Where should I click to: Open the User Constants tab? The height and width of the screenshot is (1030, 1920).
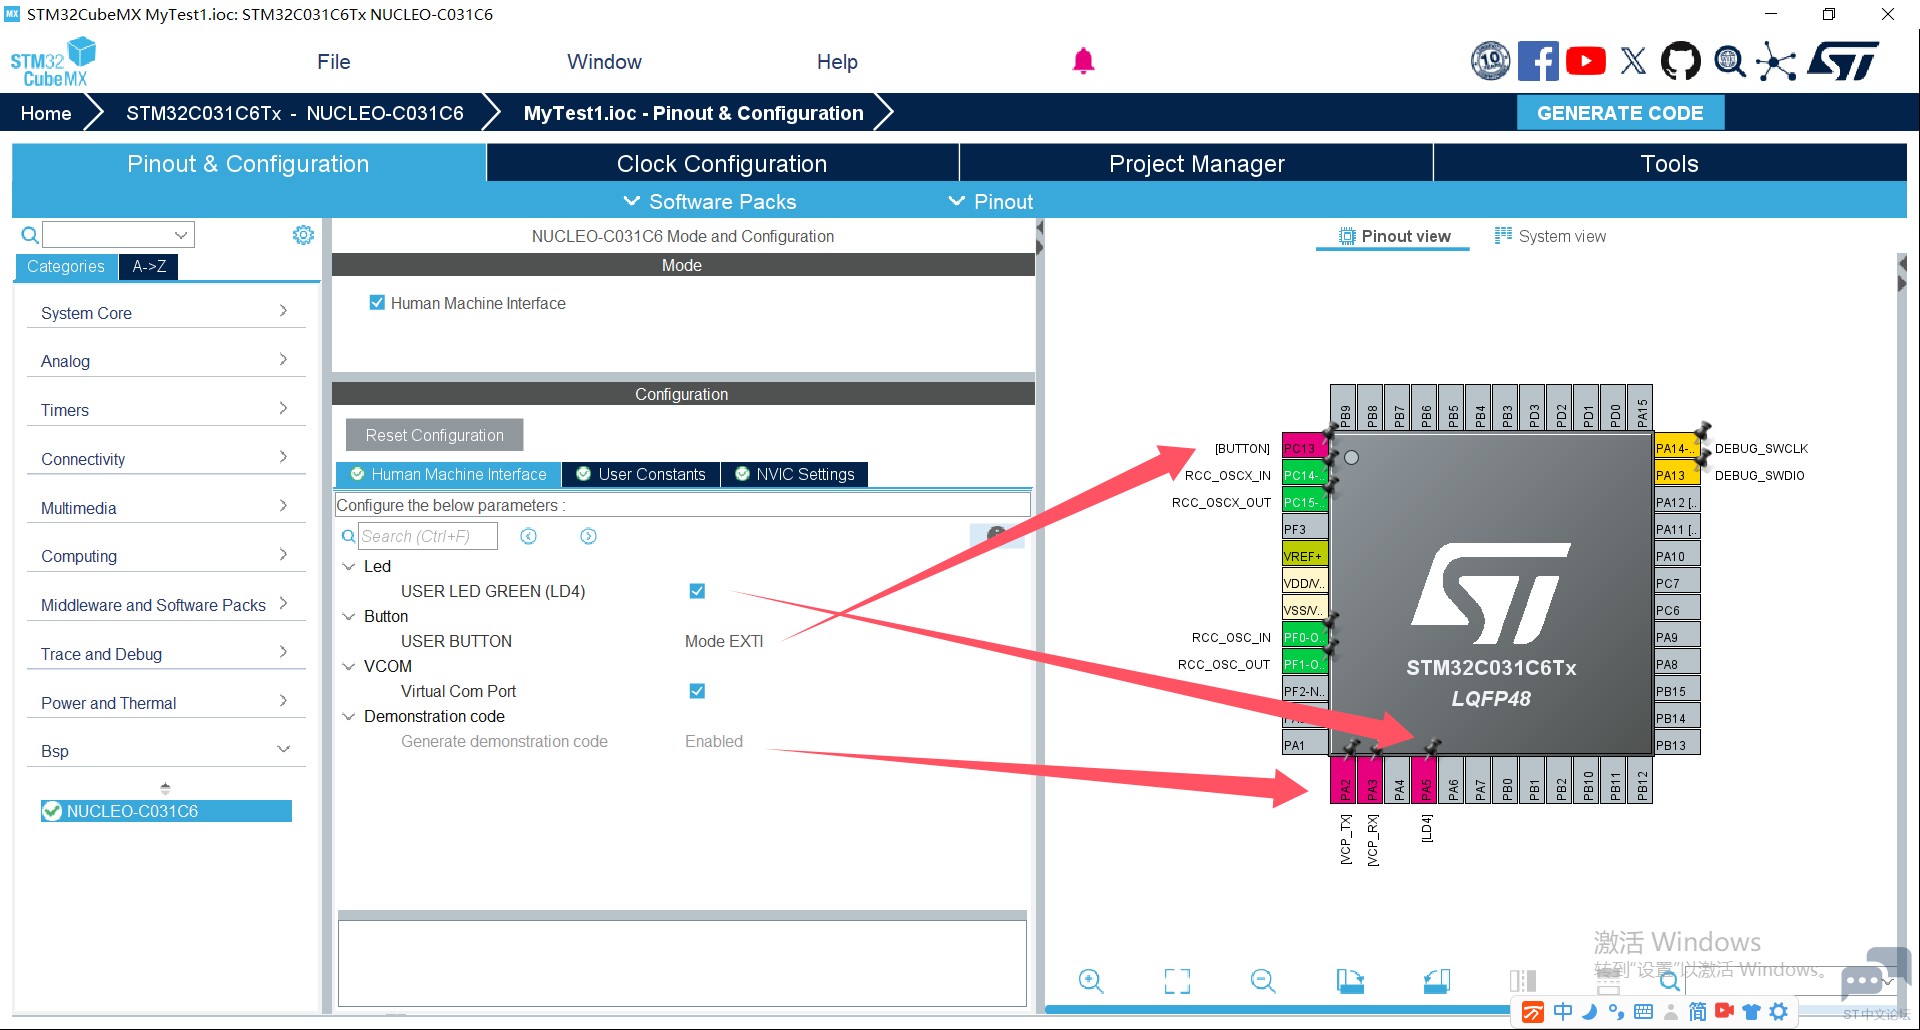coord(641,474)
